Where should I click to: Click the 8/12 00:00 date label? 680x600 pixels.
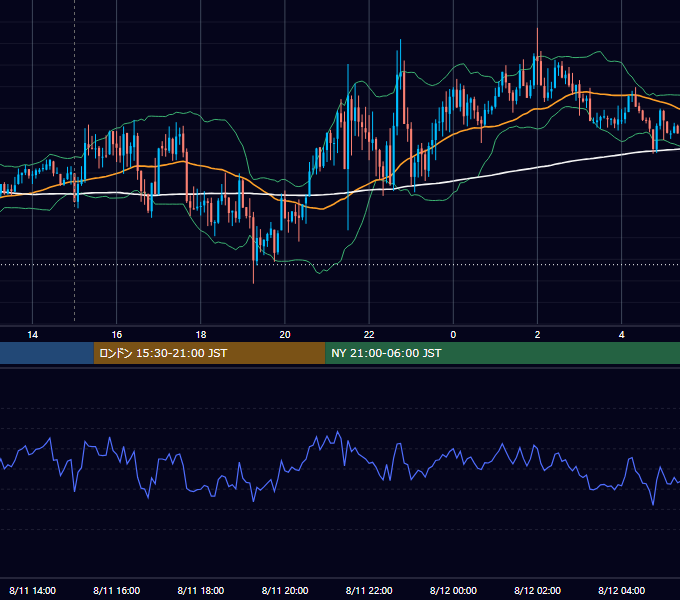453,590
